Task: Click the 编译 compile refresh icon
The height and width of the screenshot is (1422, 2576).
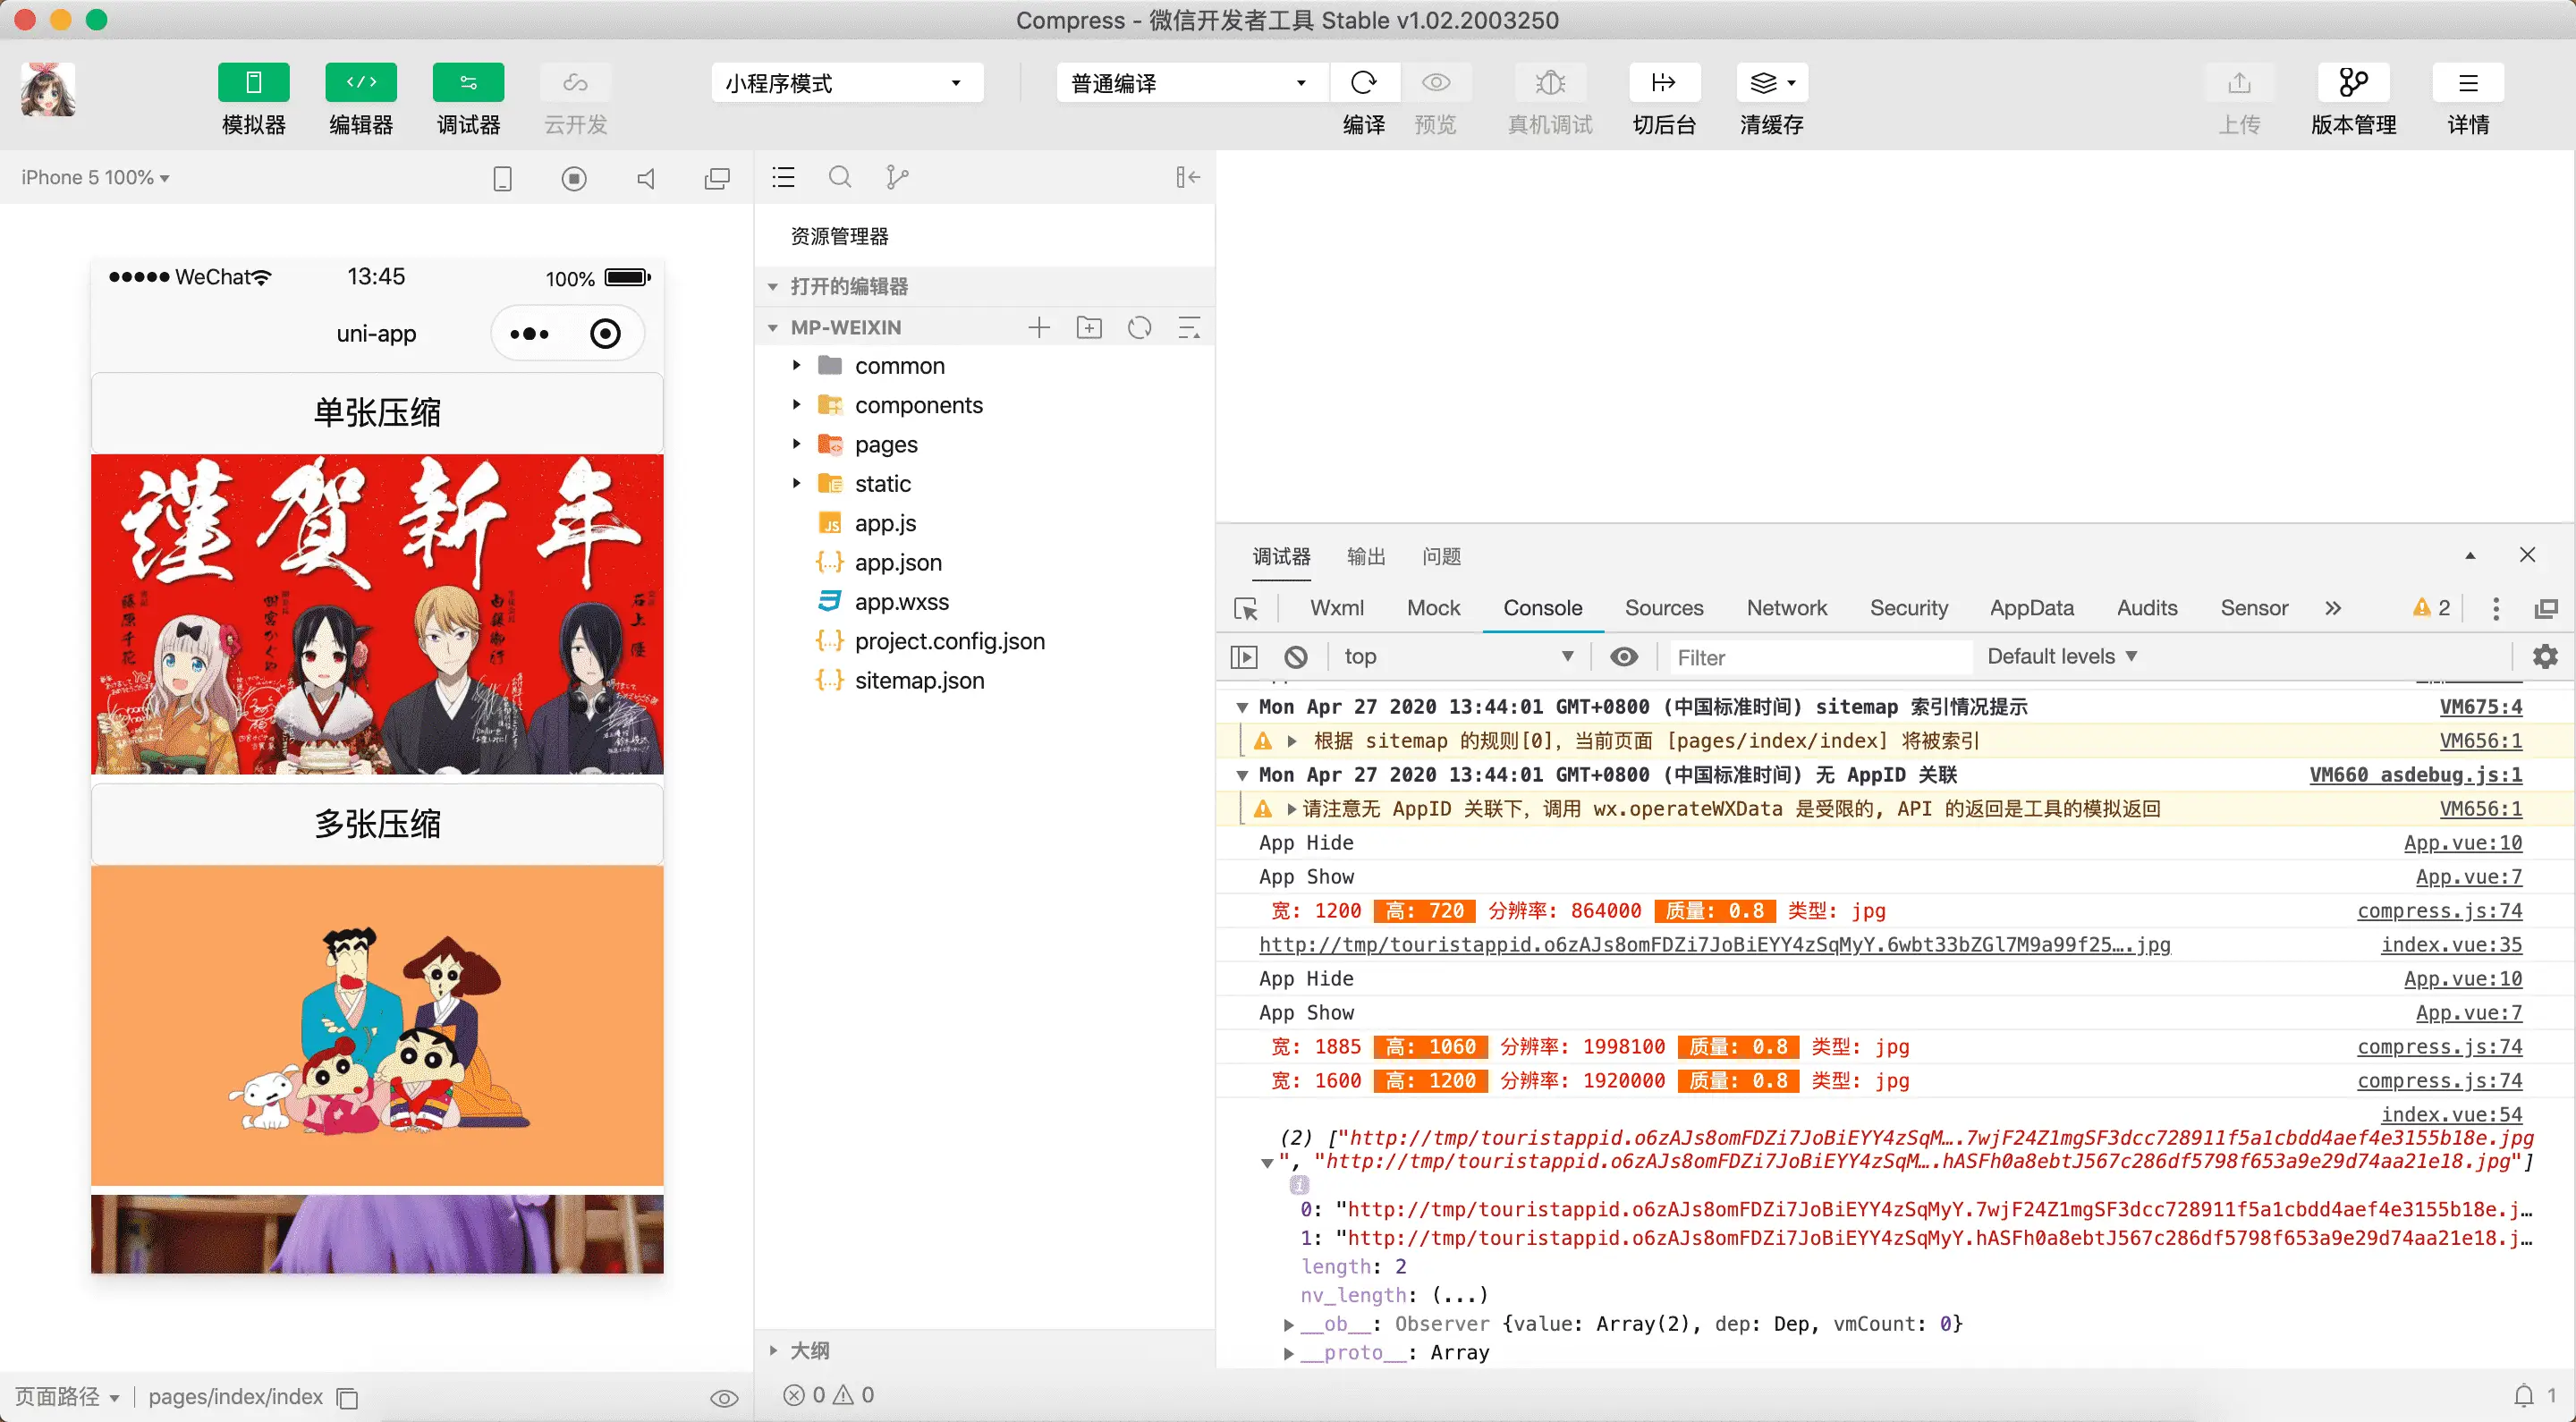Action: pyautogui.click(x=1364, y=82)
